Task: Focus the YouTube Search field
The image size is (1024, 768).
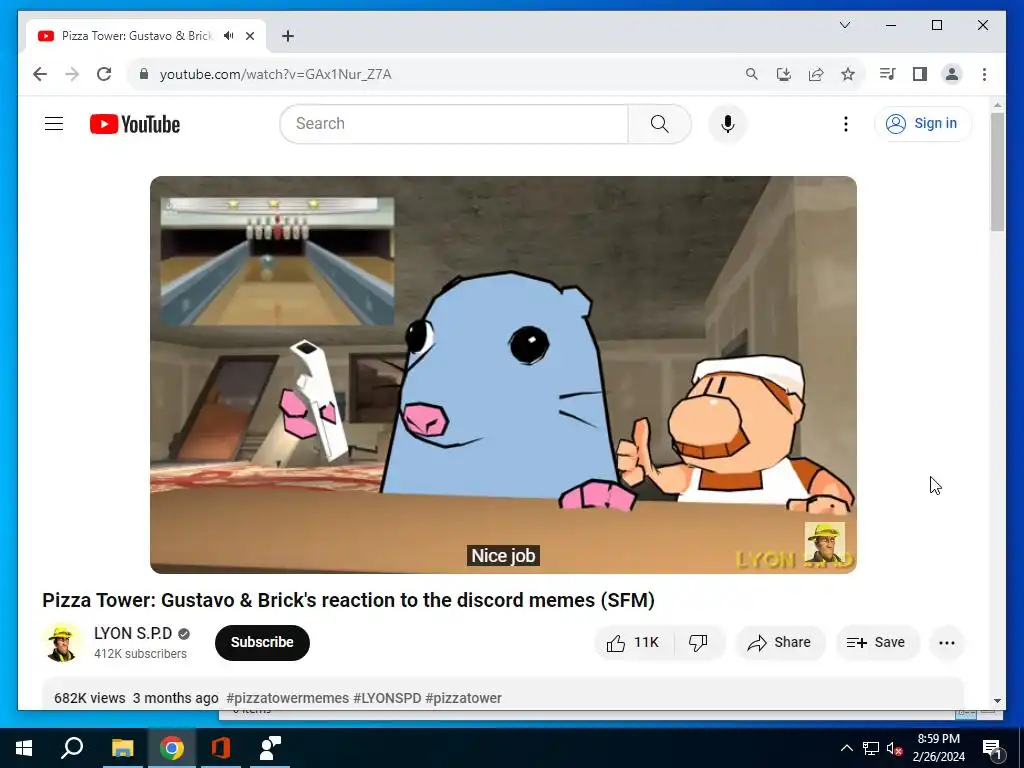Action: 454,123
